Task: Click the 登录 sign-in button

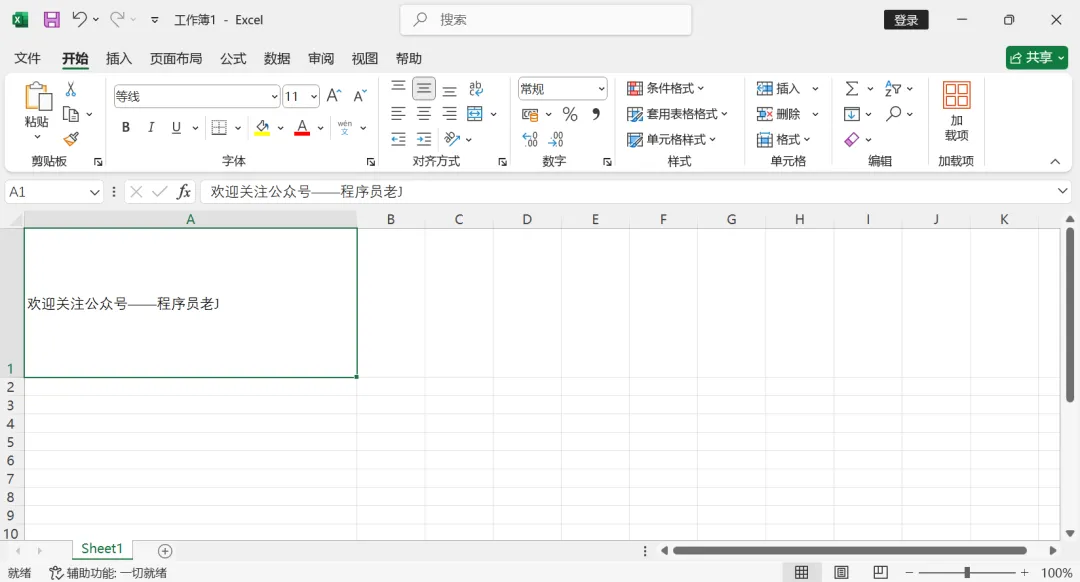Action: click(906, 20)
